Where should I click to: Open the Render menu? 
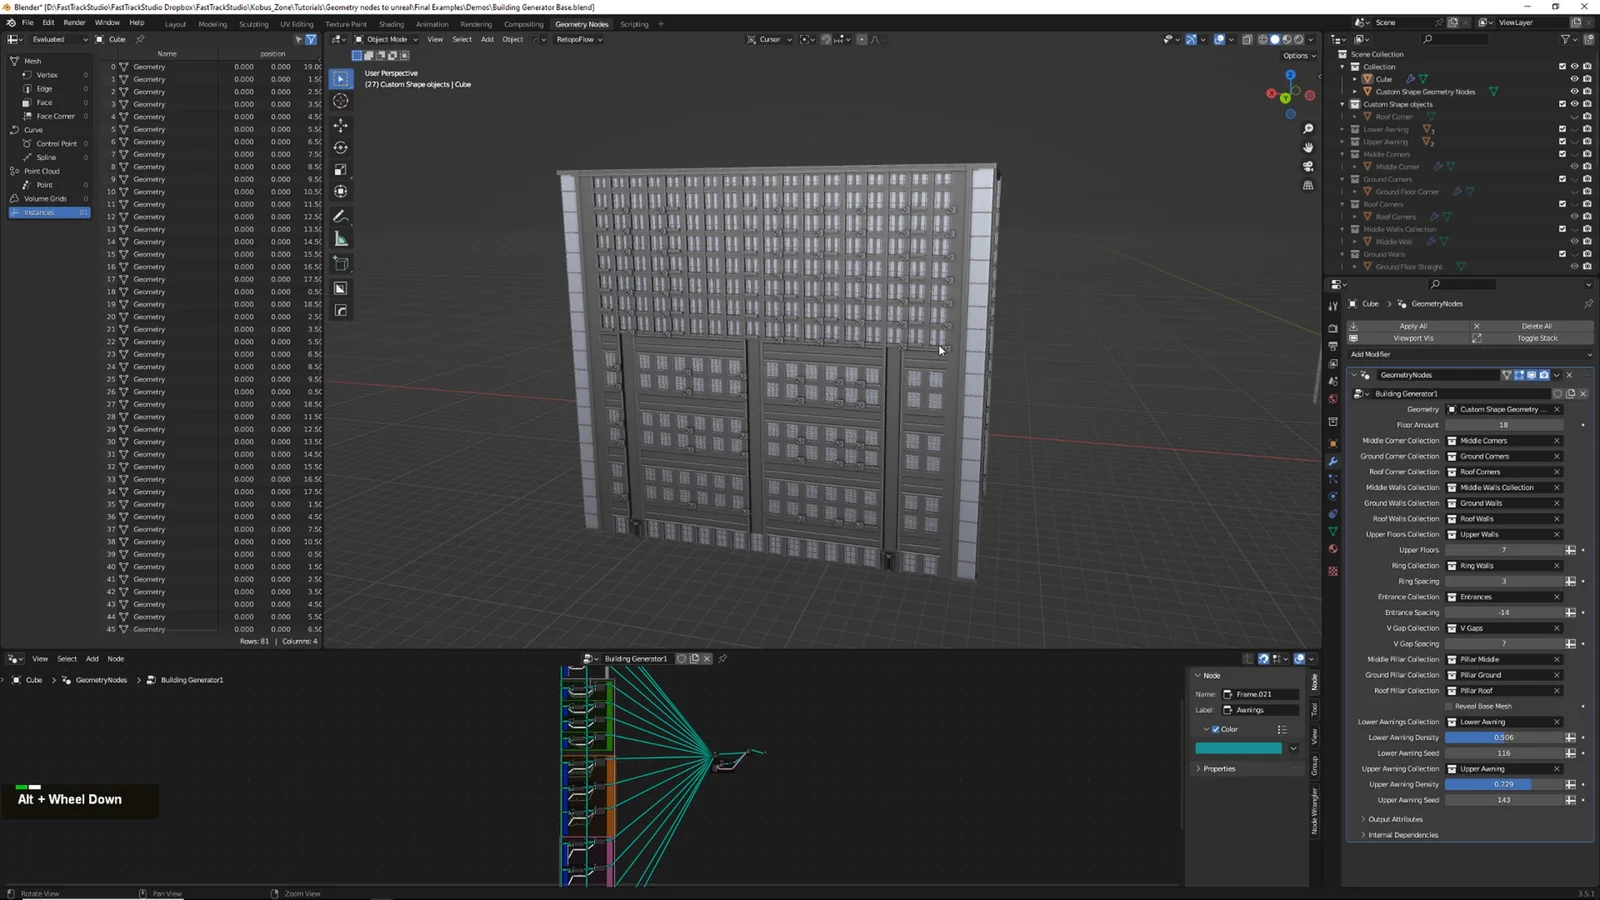click(x=74, y=22)
